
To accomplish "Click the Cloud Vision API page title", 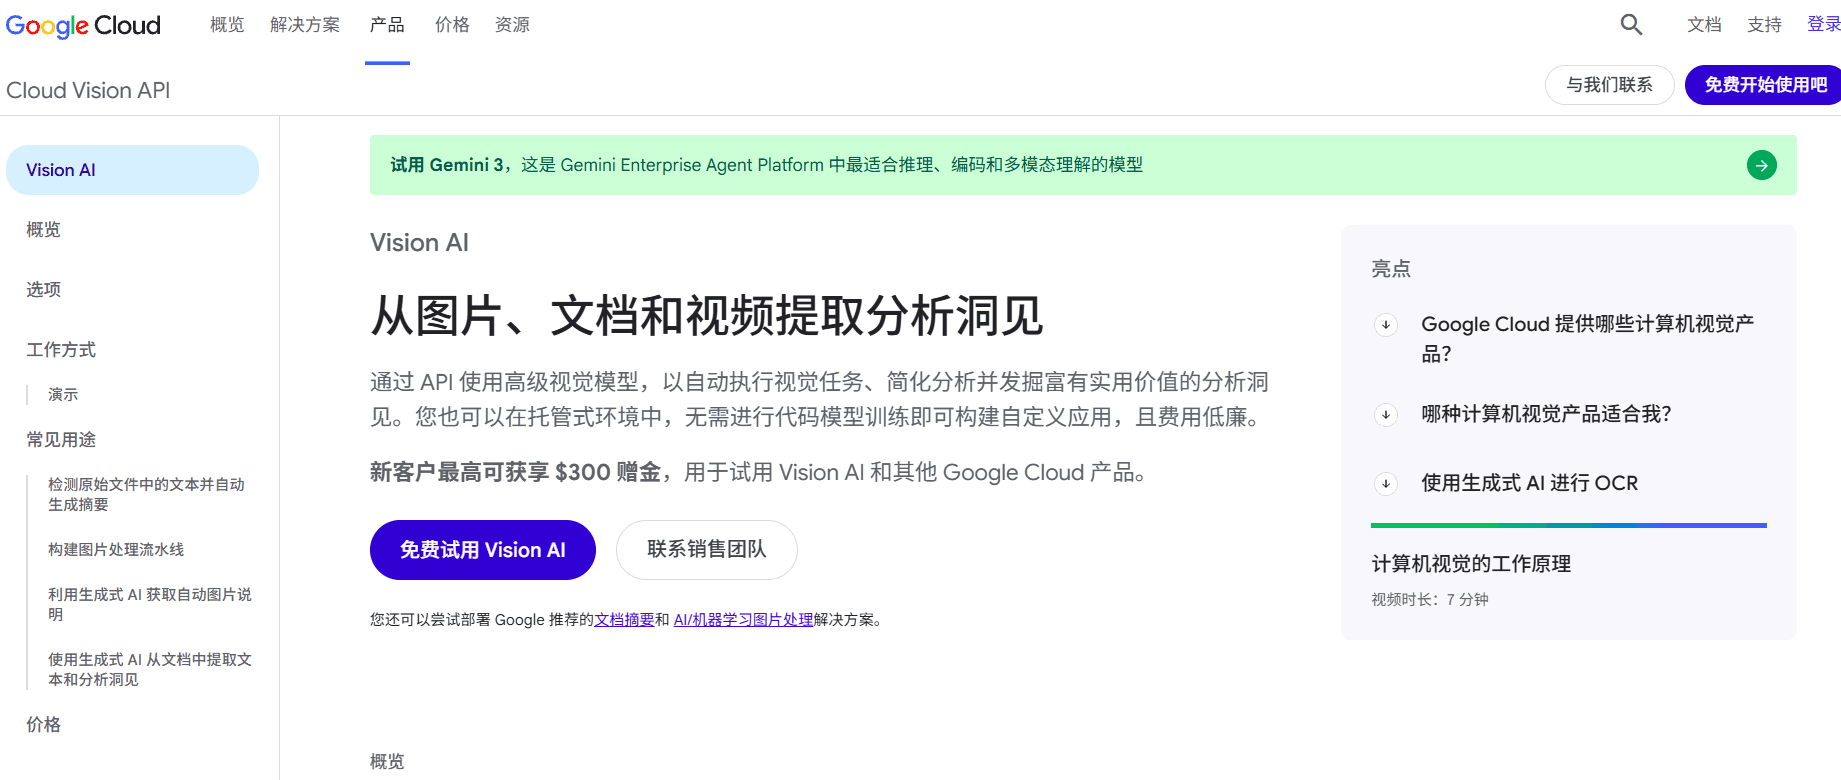I will (x=88, y=90).
